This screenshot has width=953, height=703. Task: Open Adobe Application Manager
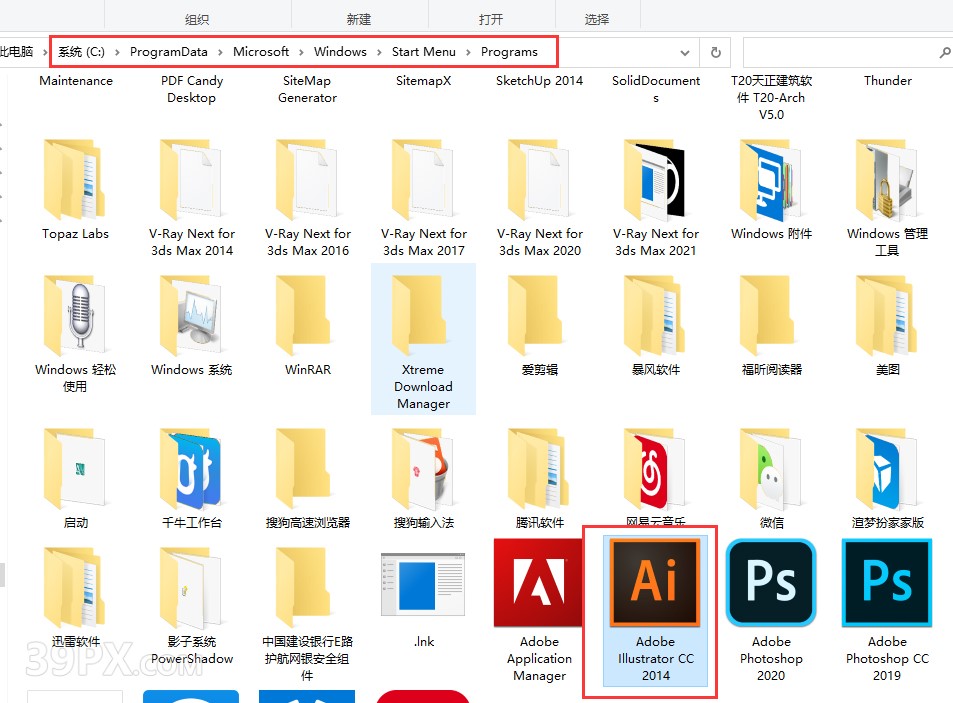click(539, 583)
